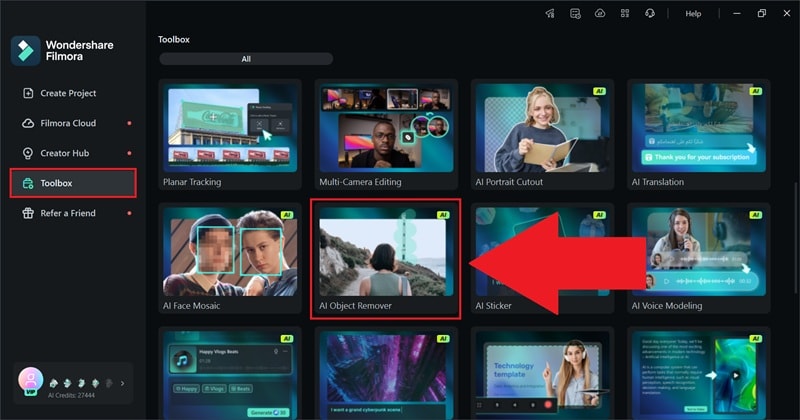Click the Toolbox briefcase icon in sidebar
The width and height of the screenshot is (800, 420).
28,183
